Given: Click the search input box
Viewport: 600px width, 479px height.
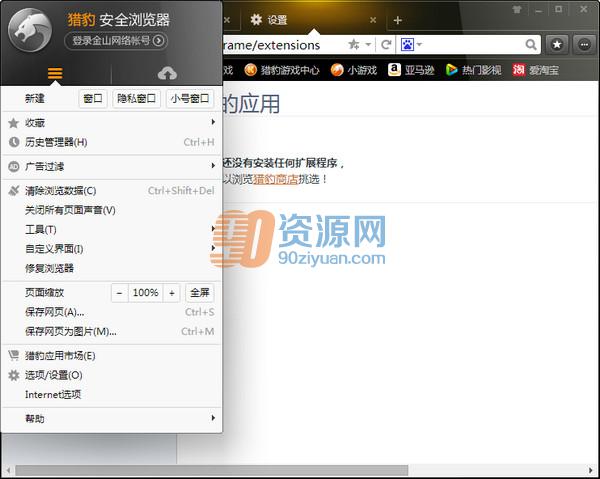Looking at the screenshot, I should click(474, 45).
